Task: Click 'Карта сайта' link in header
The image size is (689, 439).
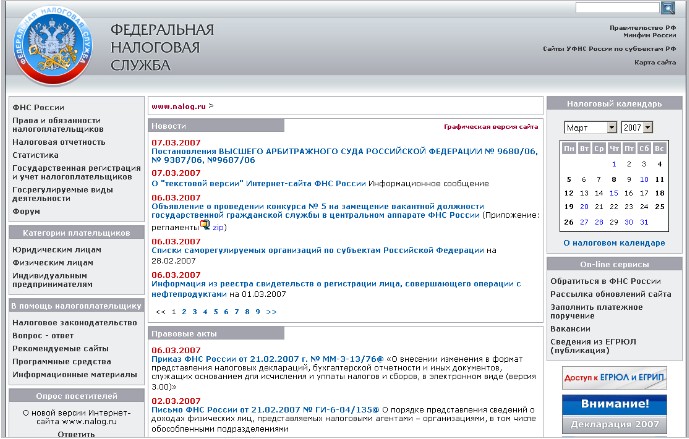Action: pos(655,63)
